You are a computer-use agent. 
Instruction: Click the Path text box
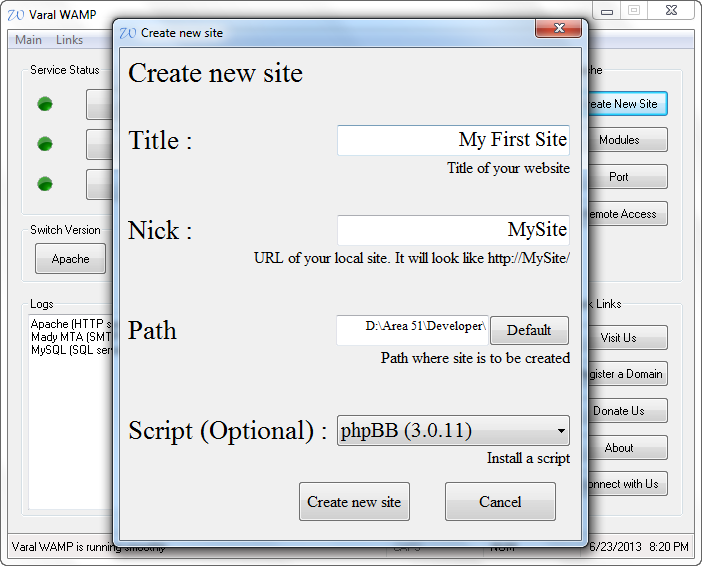(412, 330)
